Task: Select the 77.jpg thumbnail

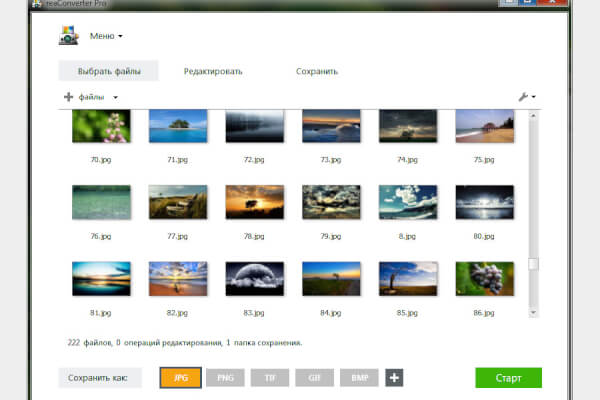Action: (x=178, y=202)
